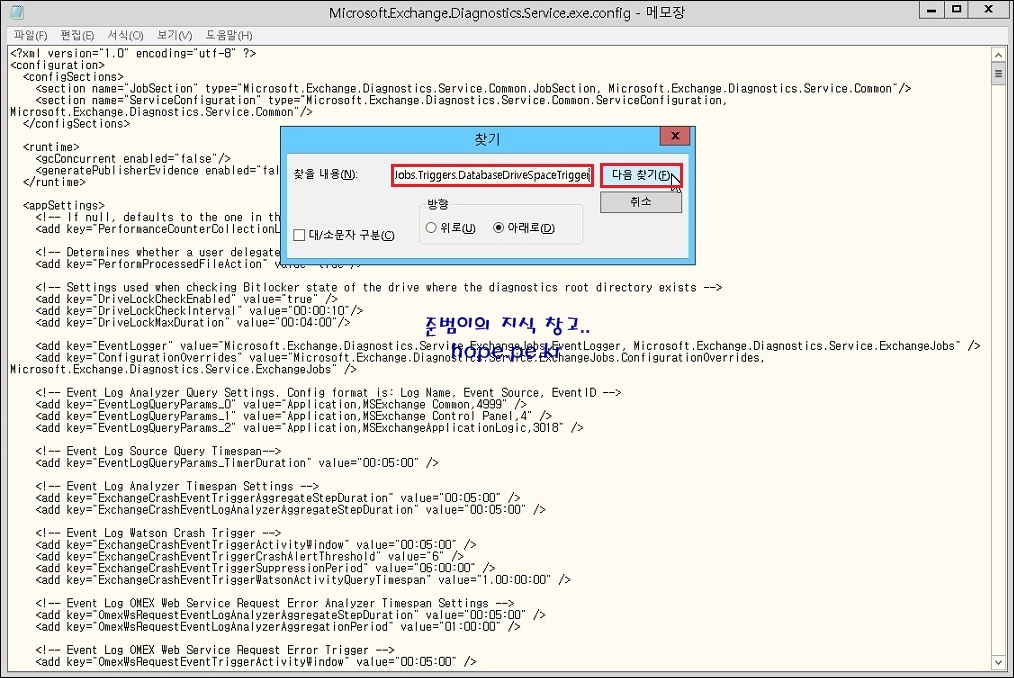
Task: Click the 'EventLogQueryParams_2' line
Action: point(309,428)
